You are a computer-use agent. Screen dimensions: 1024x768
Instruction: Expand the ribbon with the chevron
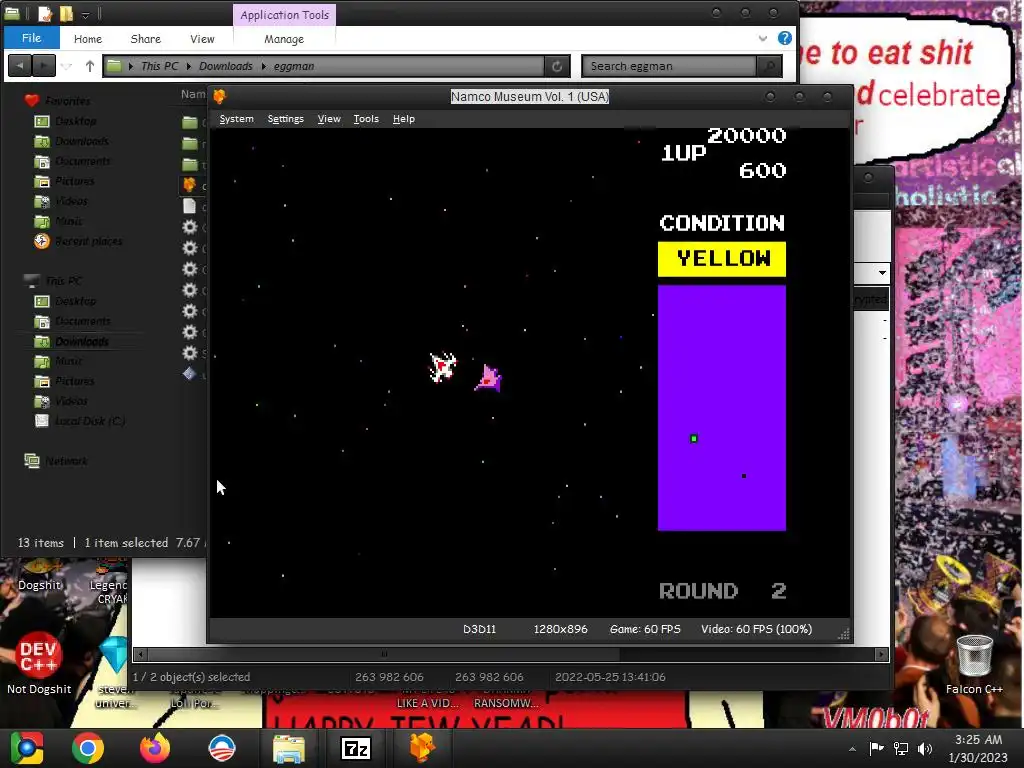(762, 39)
